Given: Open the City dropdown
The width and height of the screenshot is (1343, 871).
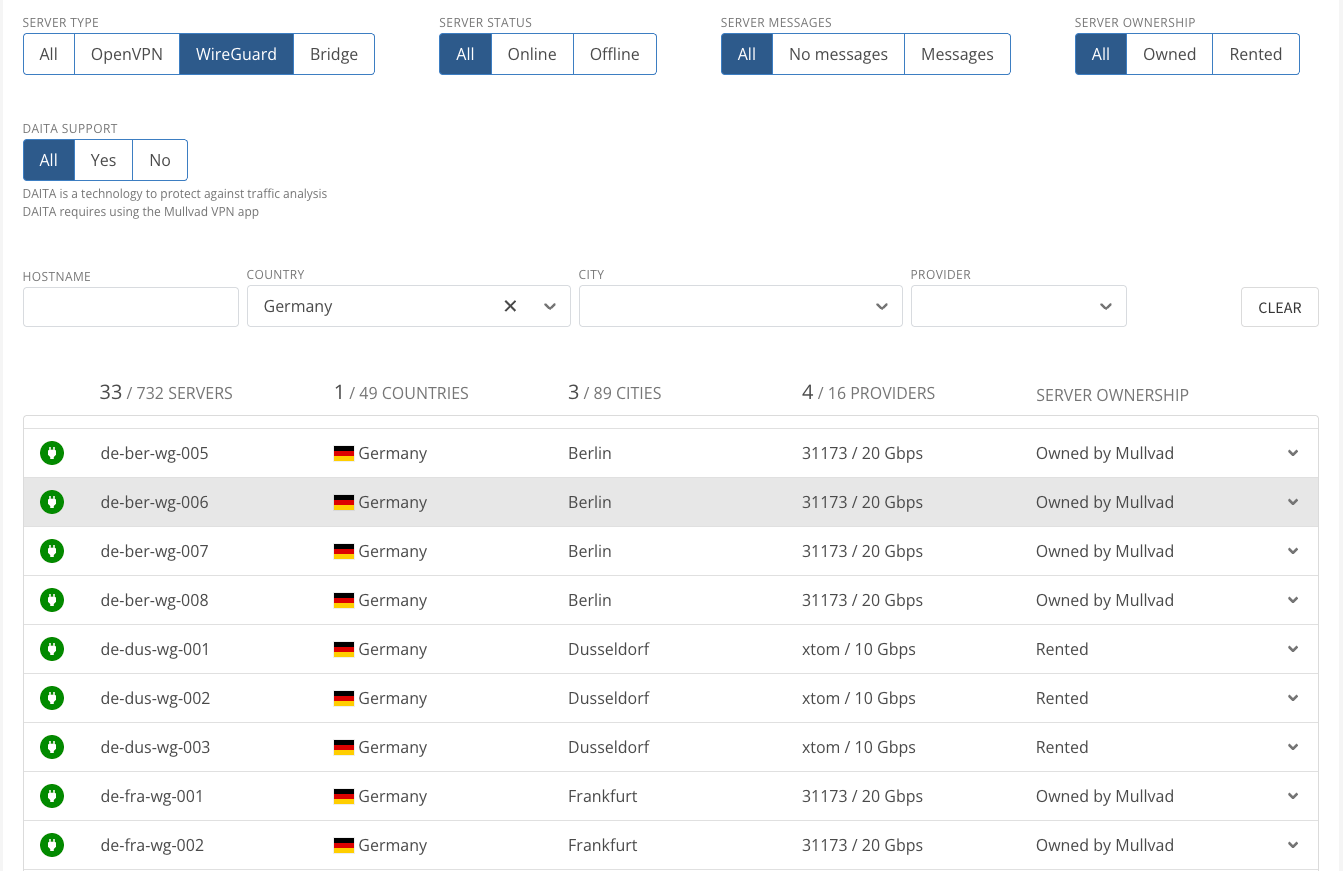Looking at the screenshot, I should point(740,306).
